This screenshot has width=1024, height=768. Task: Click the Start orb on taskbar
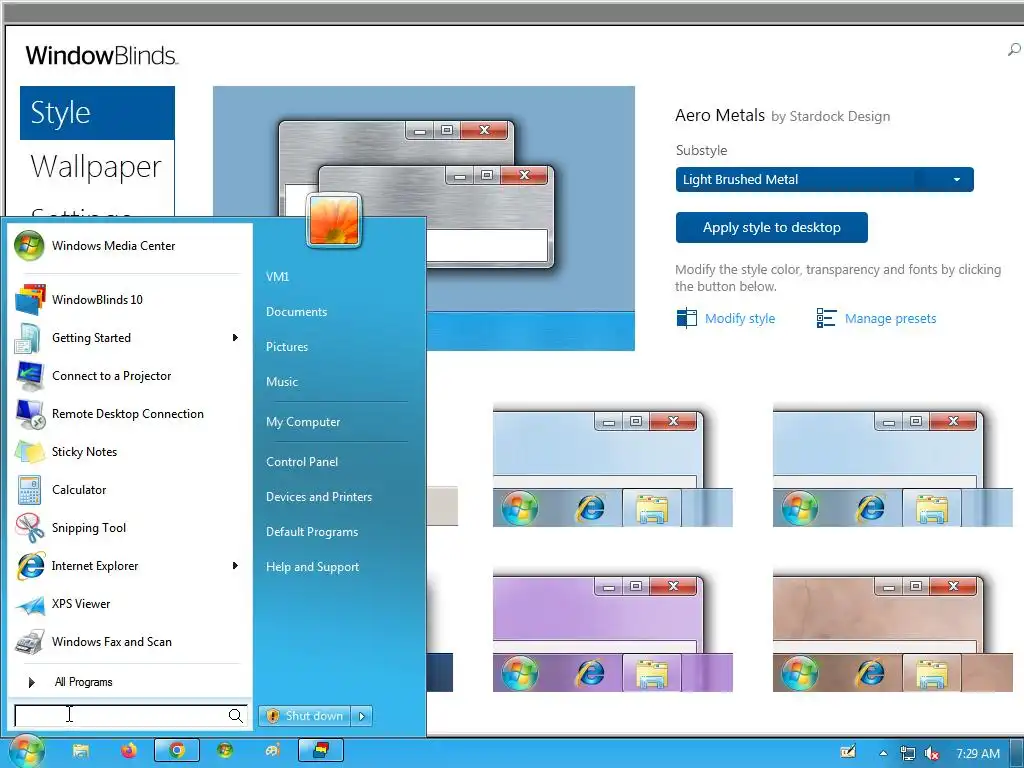click(26, 752)
